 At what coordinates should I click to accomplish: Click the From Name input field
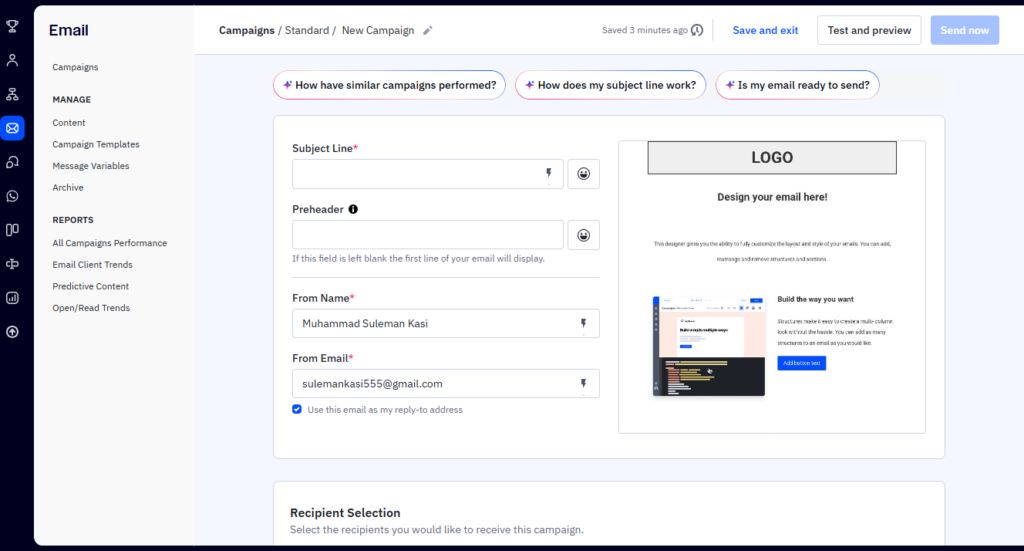[x=446, y=323]
